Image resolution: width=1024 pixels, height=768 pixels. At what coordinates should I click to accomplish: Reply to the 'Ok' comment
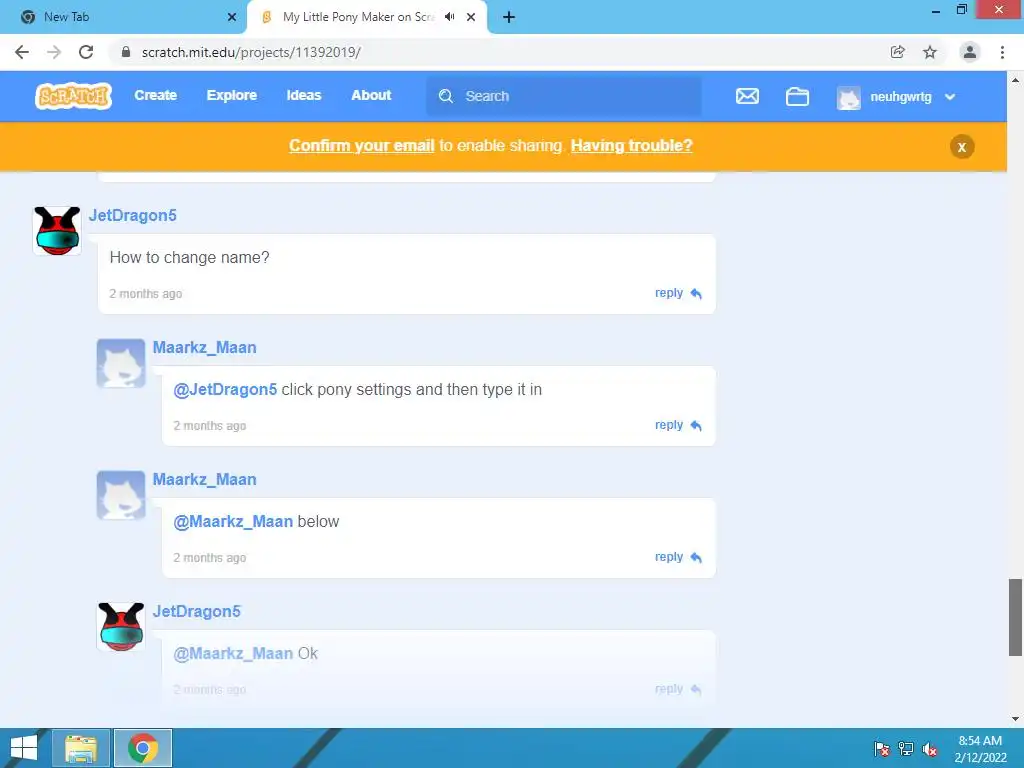tap(678, 689)
